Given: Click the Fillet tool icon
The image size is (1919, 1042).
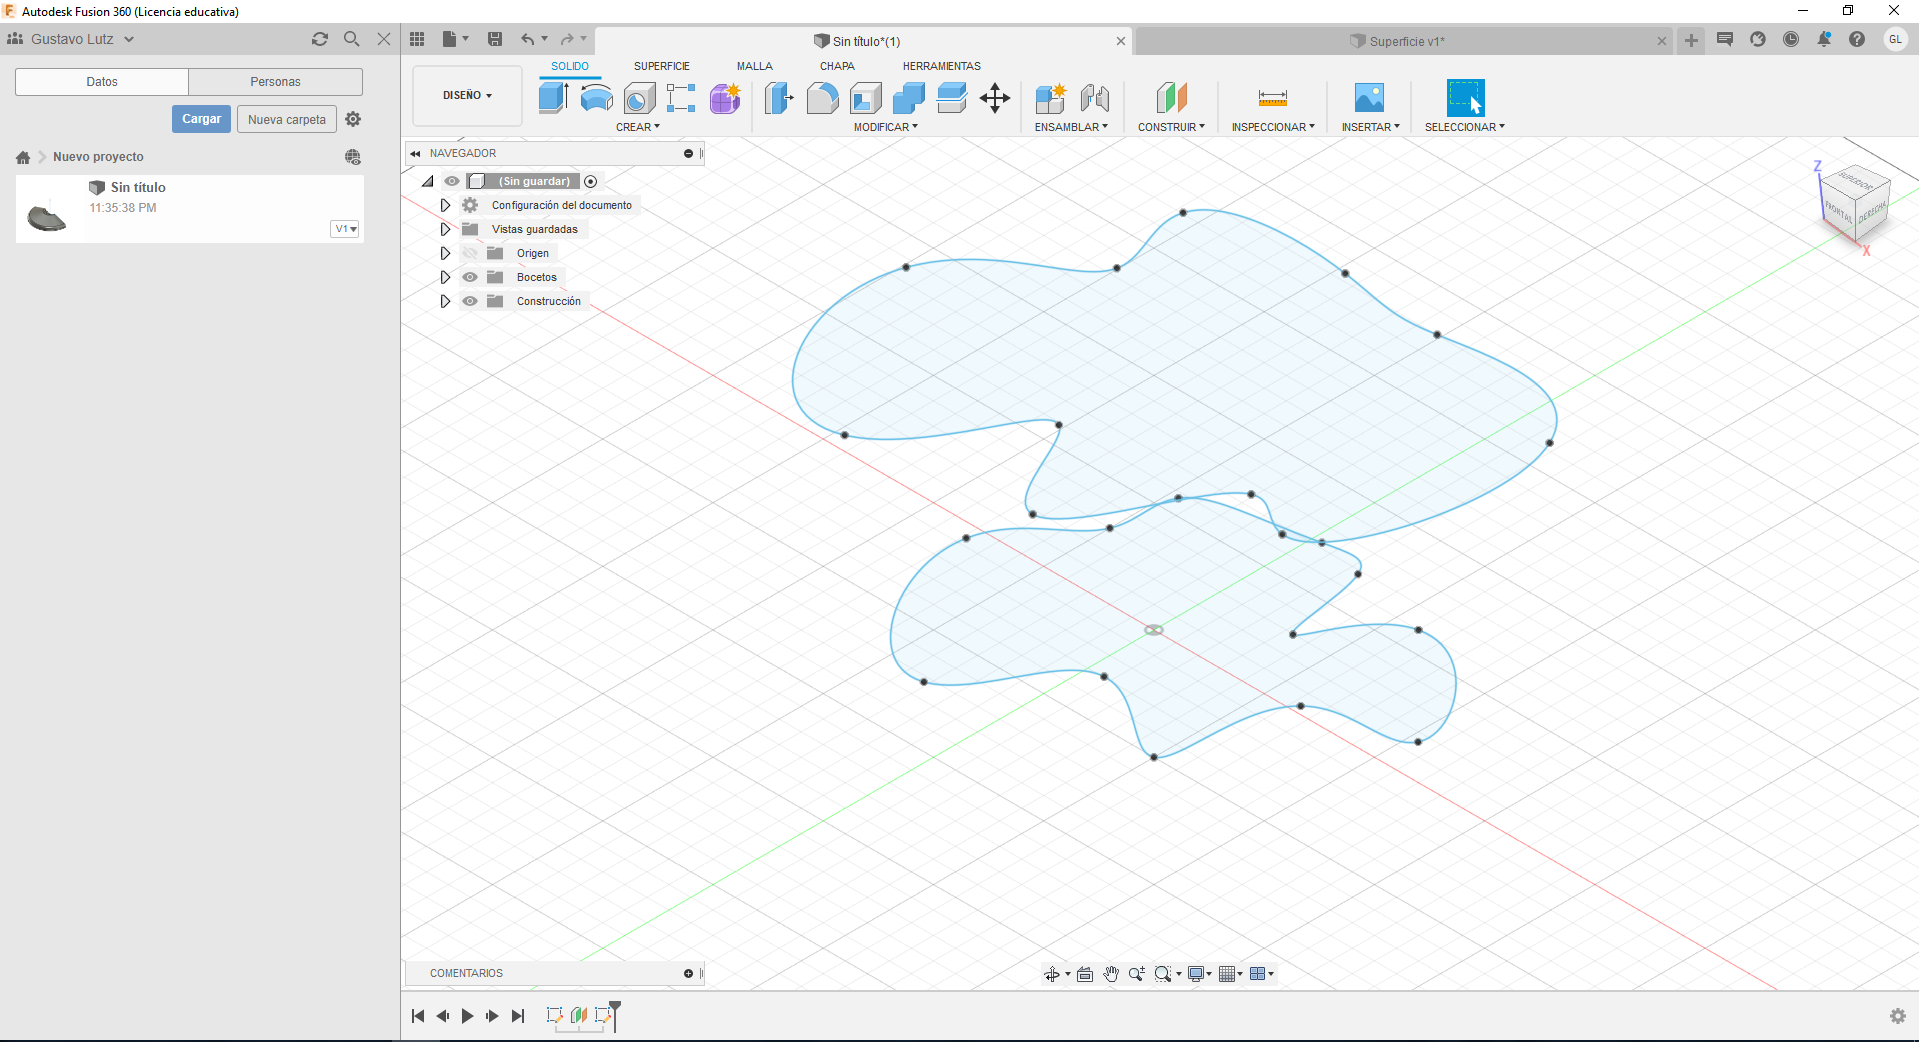Looking at the screenshot, I should (822, 98).
